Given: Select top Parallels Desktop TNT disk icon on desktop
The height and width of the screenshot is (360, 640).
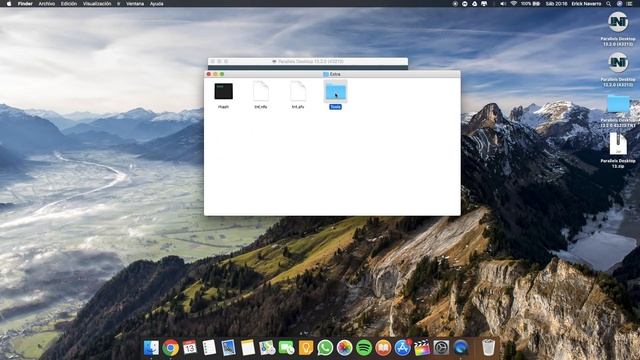Looking at the screenshot, I should pyautogui.click(x=618, y=22).
